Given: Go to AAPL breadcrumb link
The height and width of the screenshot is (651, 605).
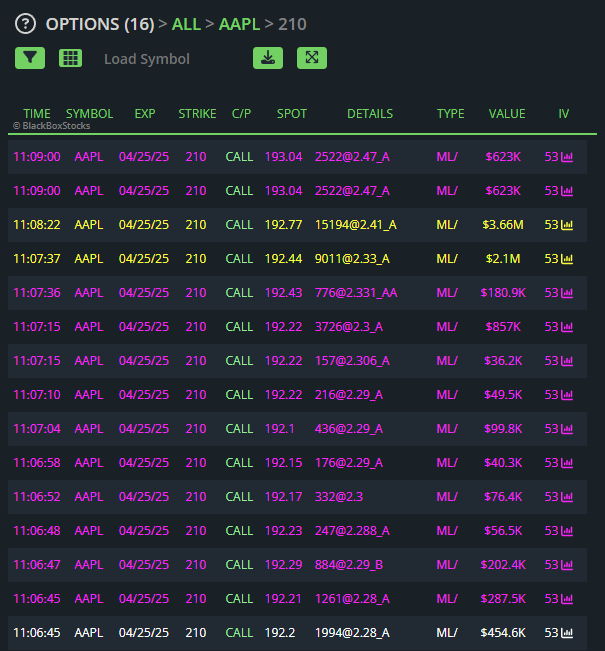Looking at the screenshot, I should (x=239, y=24).
